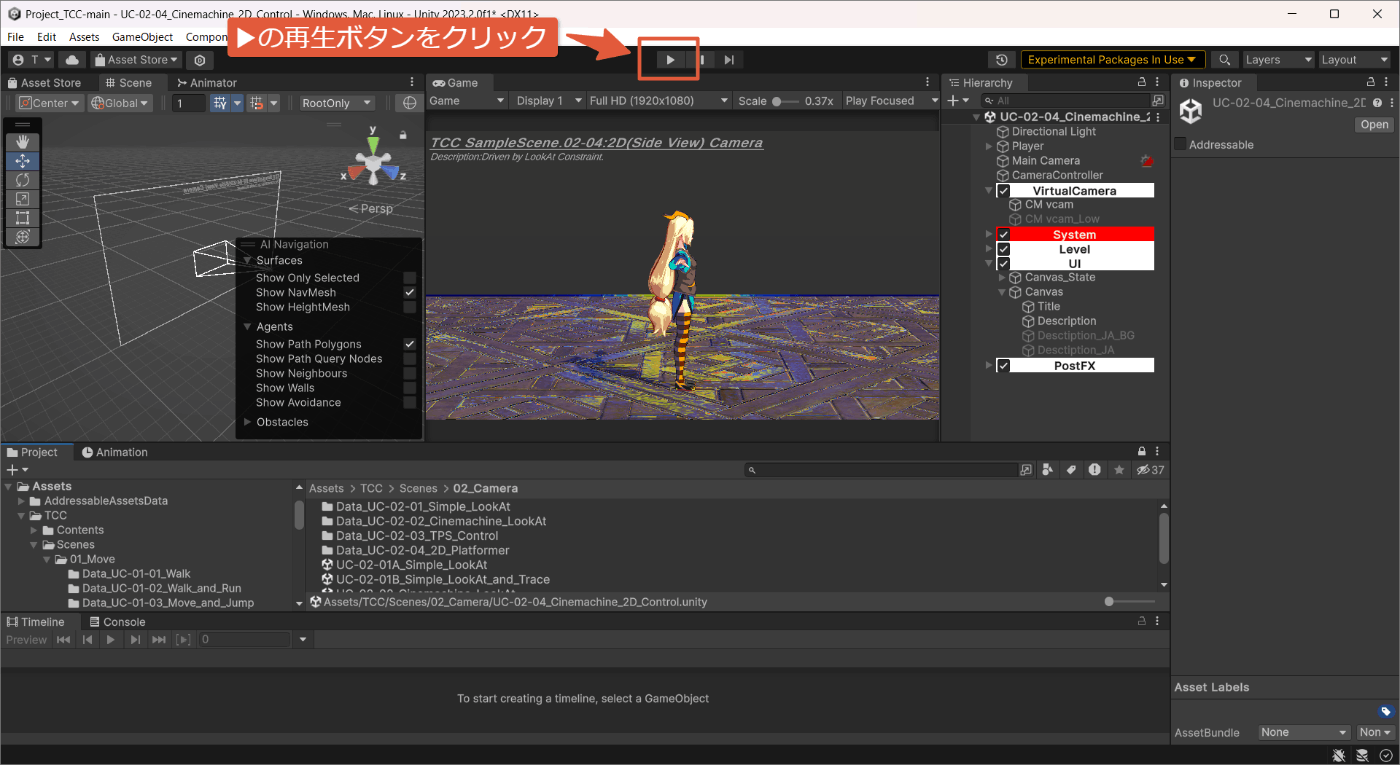Lock the Hierarchy panel
This screenshot has width=1400, height=765.
[1142, 83]
